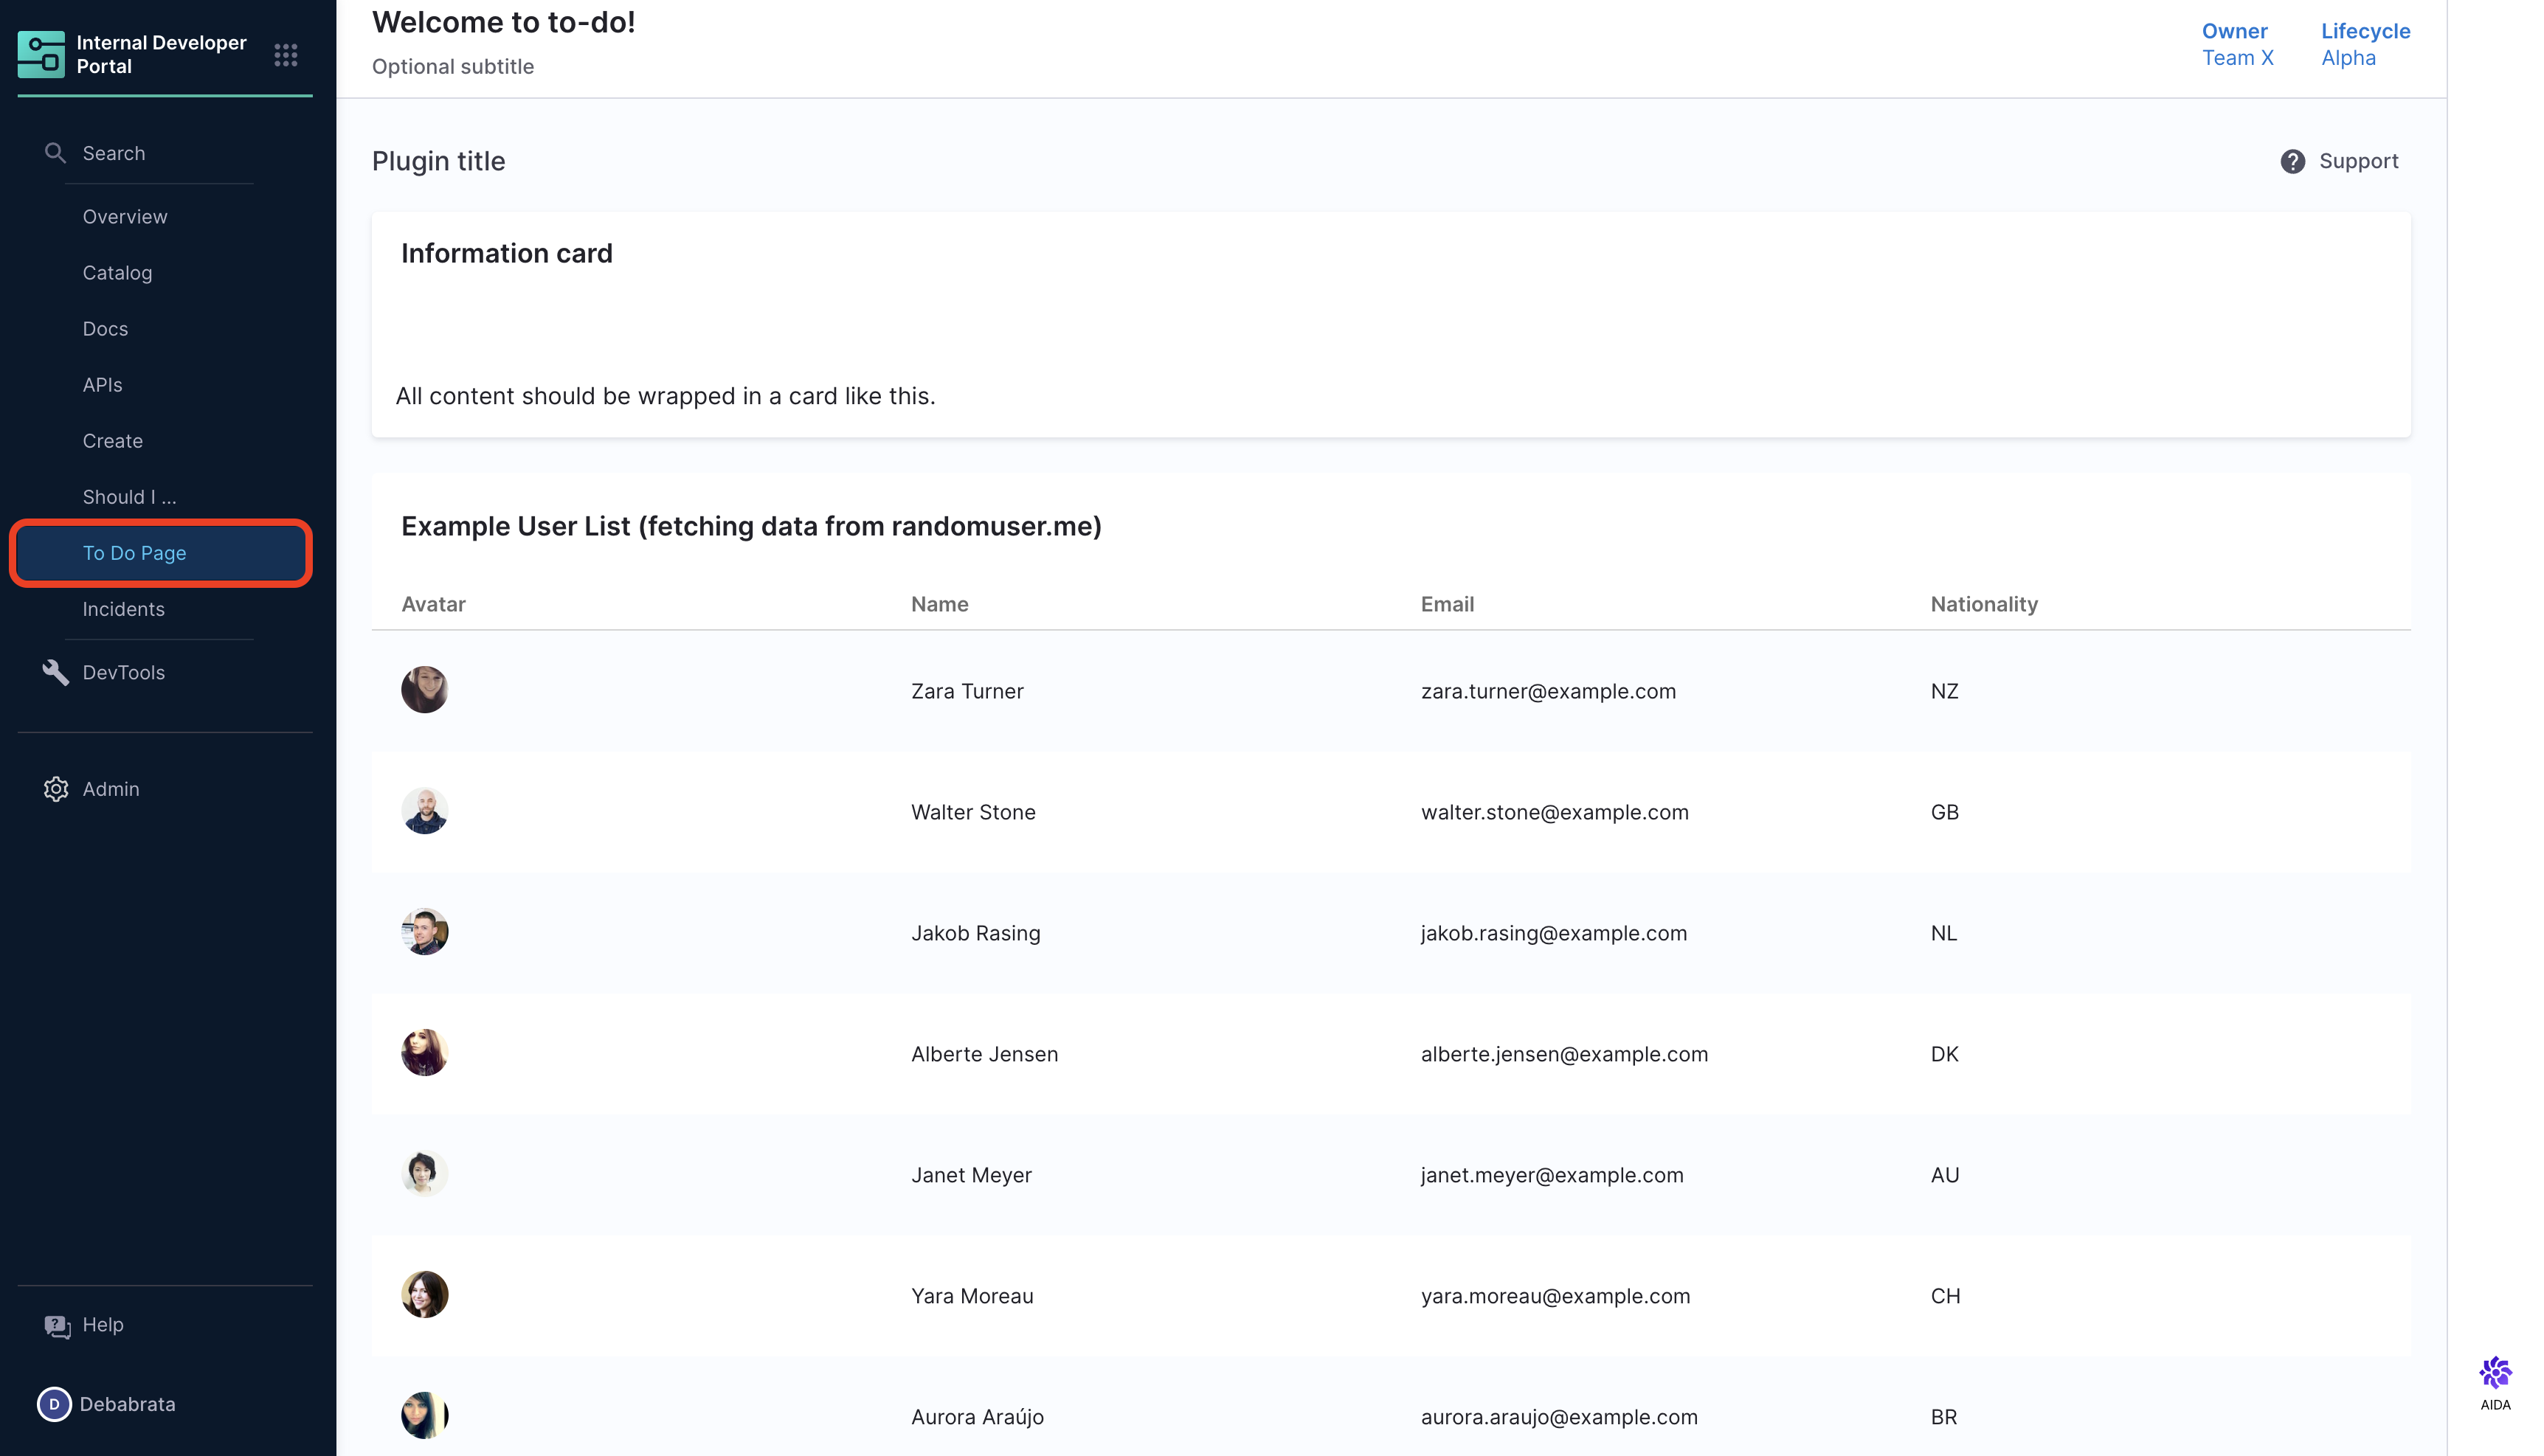
Task: Go to Overview in sidebar
Action: tap(125, 217)
